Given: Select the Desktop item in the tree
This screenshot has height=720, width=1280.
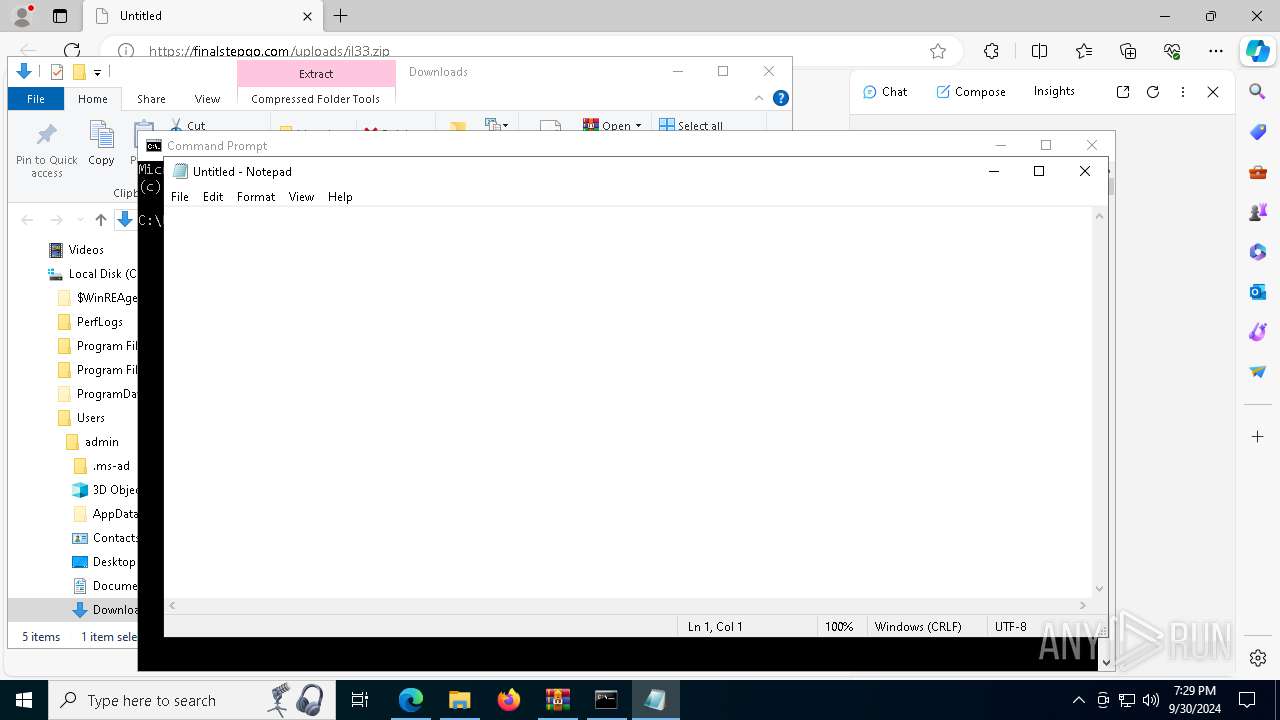Looking at the screenshot, I should [104, 562].
